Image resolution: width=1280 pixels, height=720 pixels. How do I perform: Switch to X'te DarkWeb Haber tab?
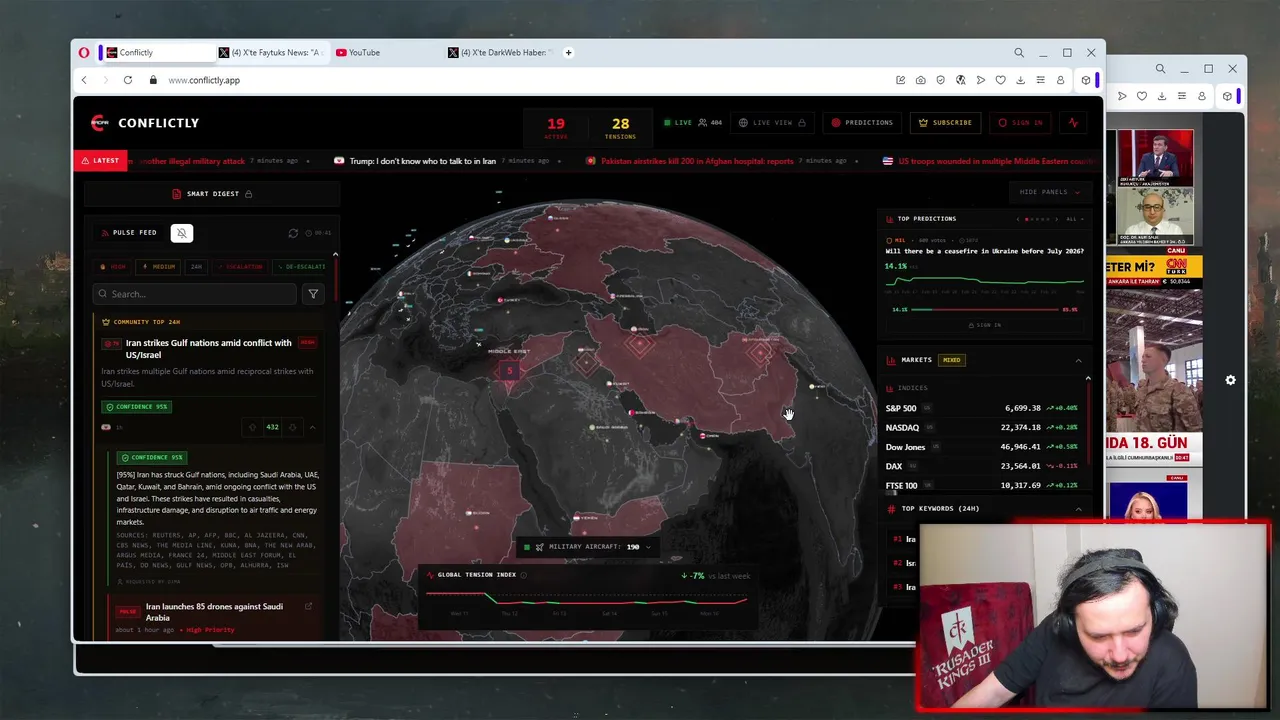(x=500, y=53)
